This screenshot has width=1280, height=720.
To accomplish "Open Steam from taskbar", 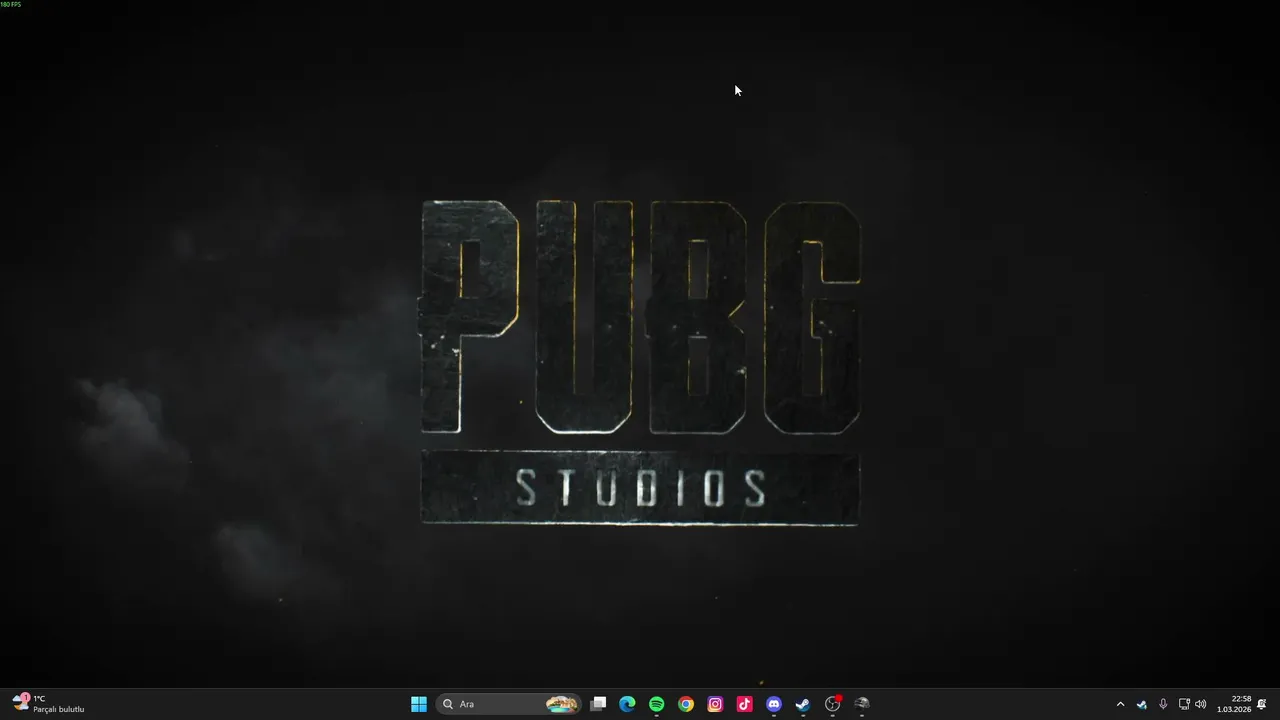I will 803,704.
